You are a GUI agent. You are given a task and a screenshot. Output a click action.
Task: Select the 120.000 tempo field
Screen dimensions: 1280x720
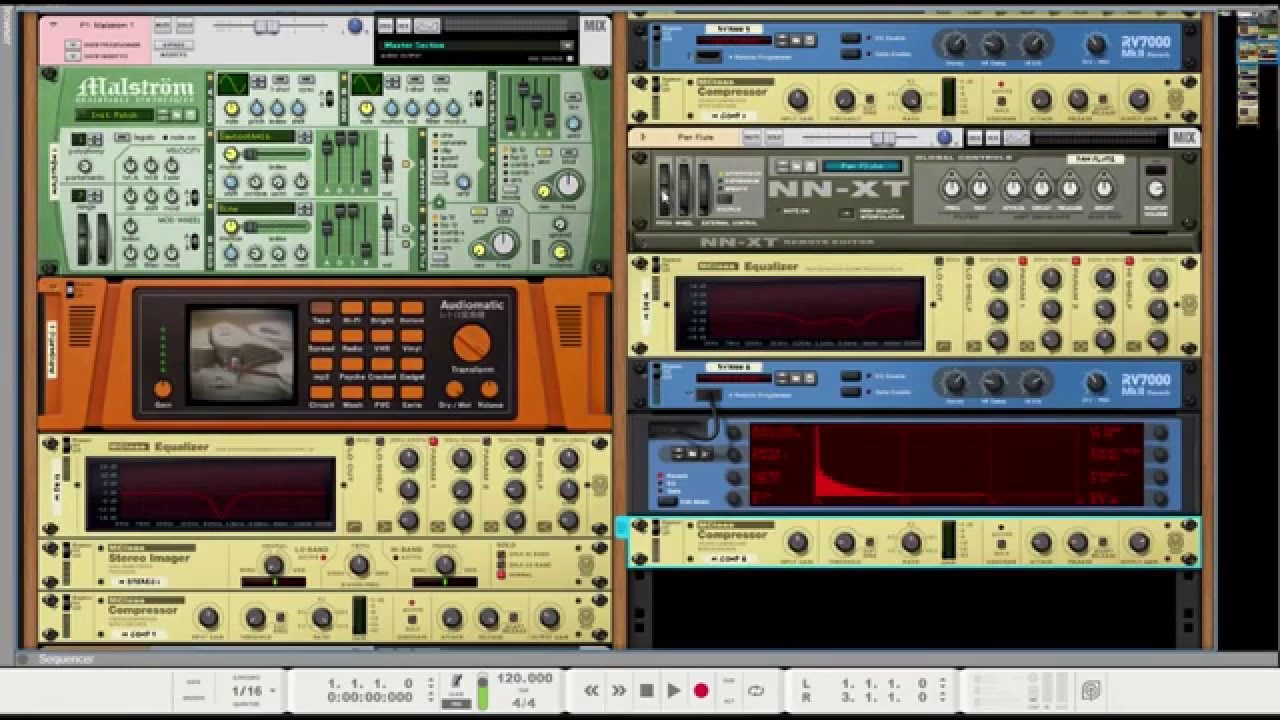click(x=524, y=678)
